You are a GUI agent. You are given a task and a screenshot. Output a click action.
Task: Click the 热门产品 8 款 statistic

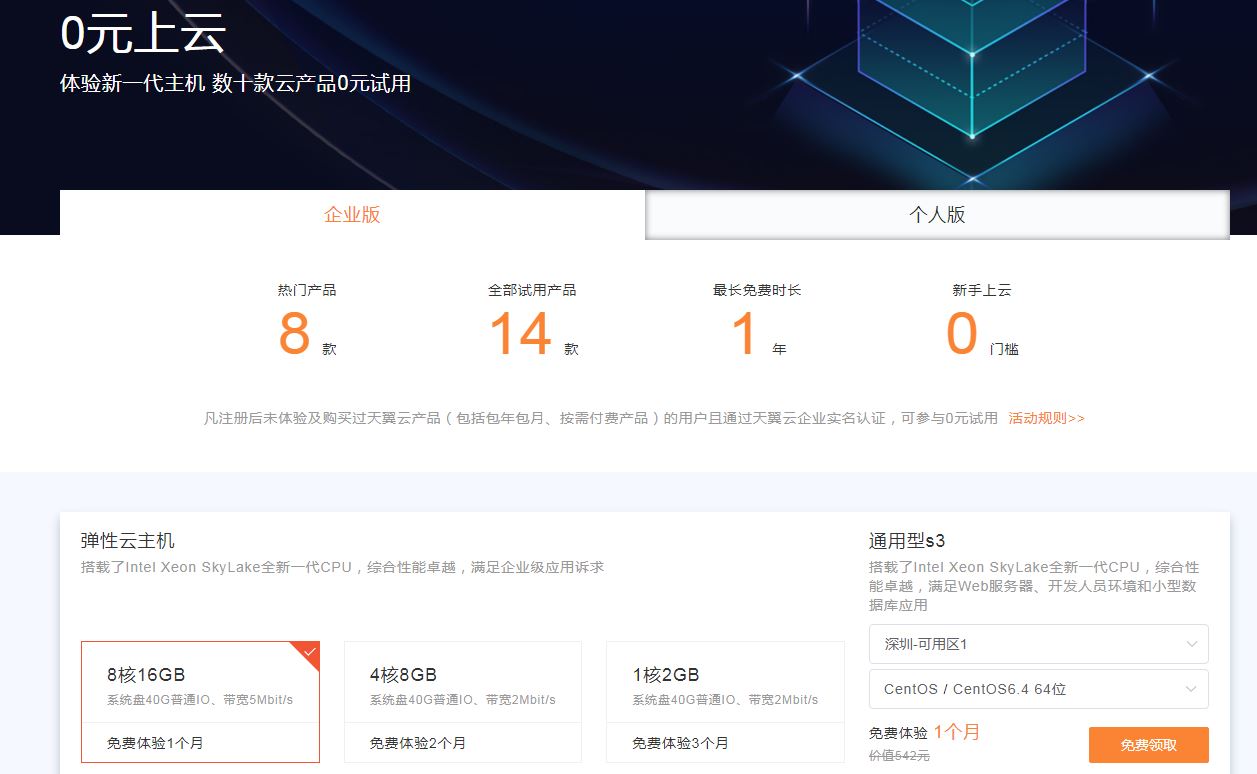tap(307, 320)
